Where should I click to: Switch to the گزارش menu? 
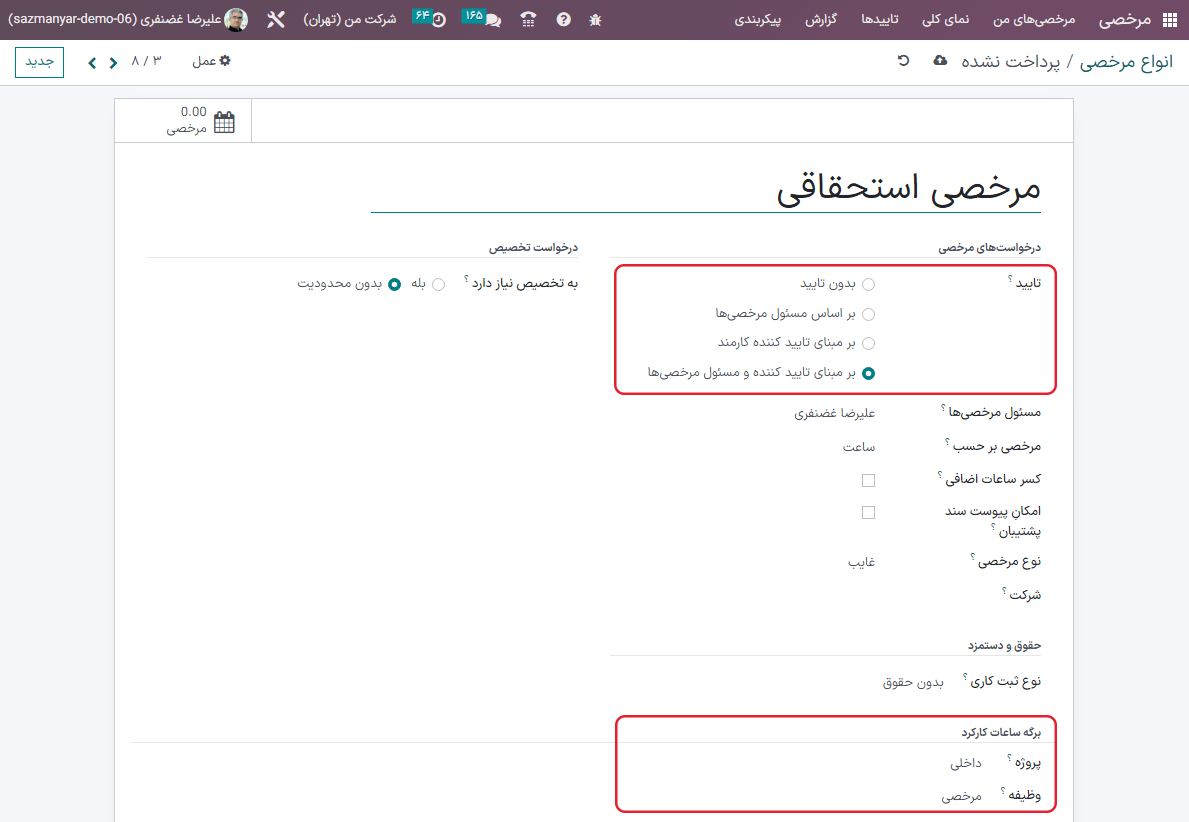(821, 18)
